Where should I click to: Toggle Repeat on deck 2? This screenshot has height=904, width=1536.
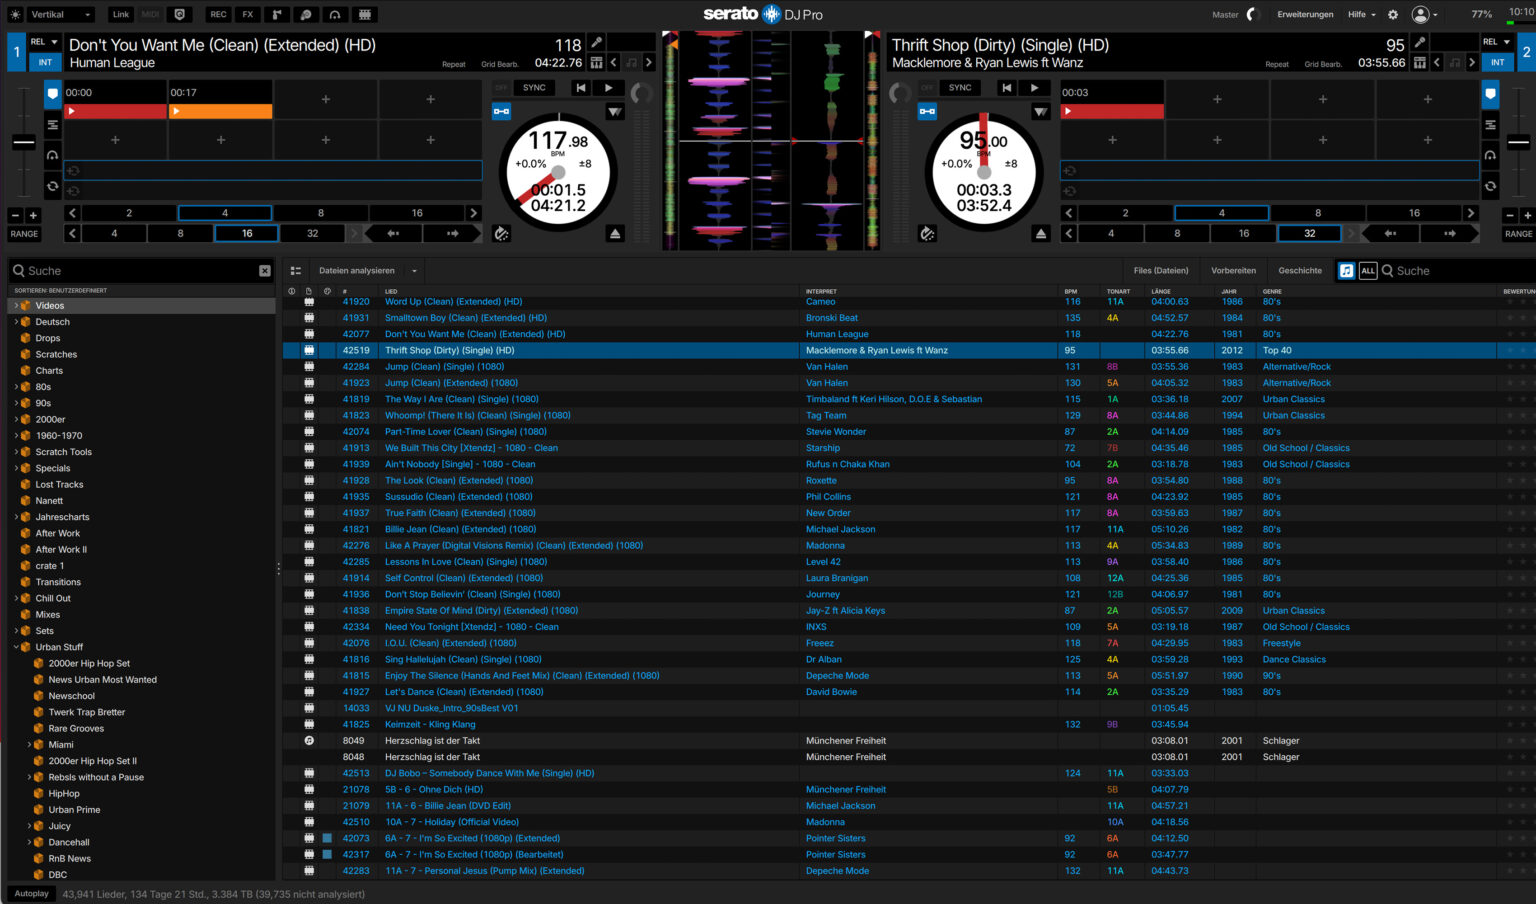click(x=1277, y=64)
